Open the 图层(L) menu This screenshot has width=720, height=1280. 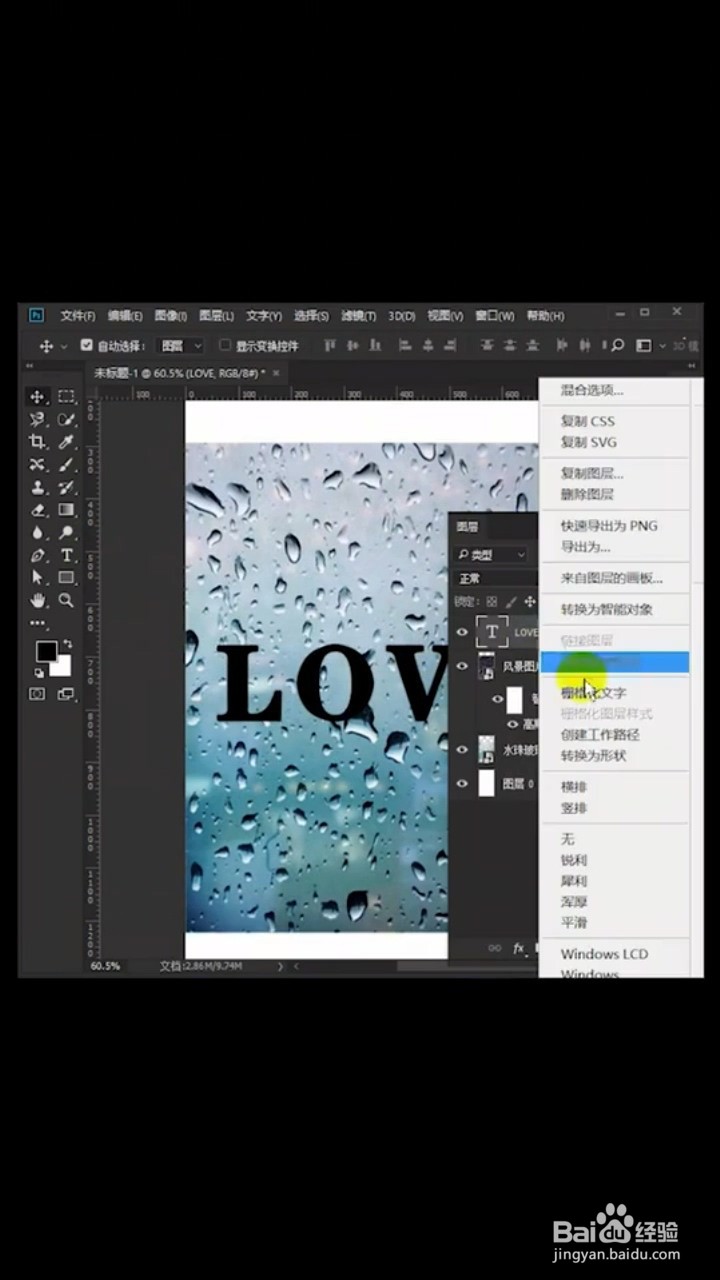(x=216, y=316)
